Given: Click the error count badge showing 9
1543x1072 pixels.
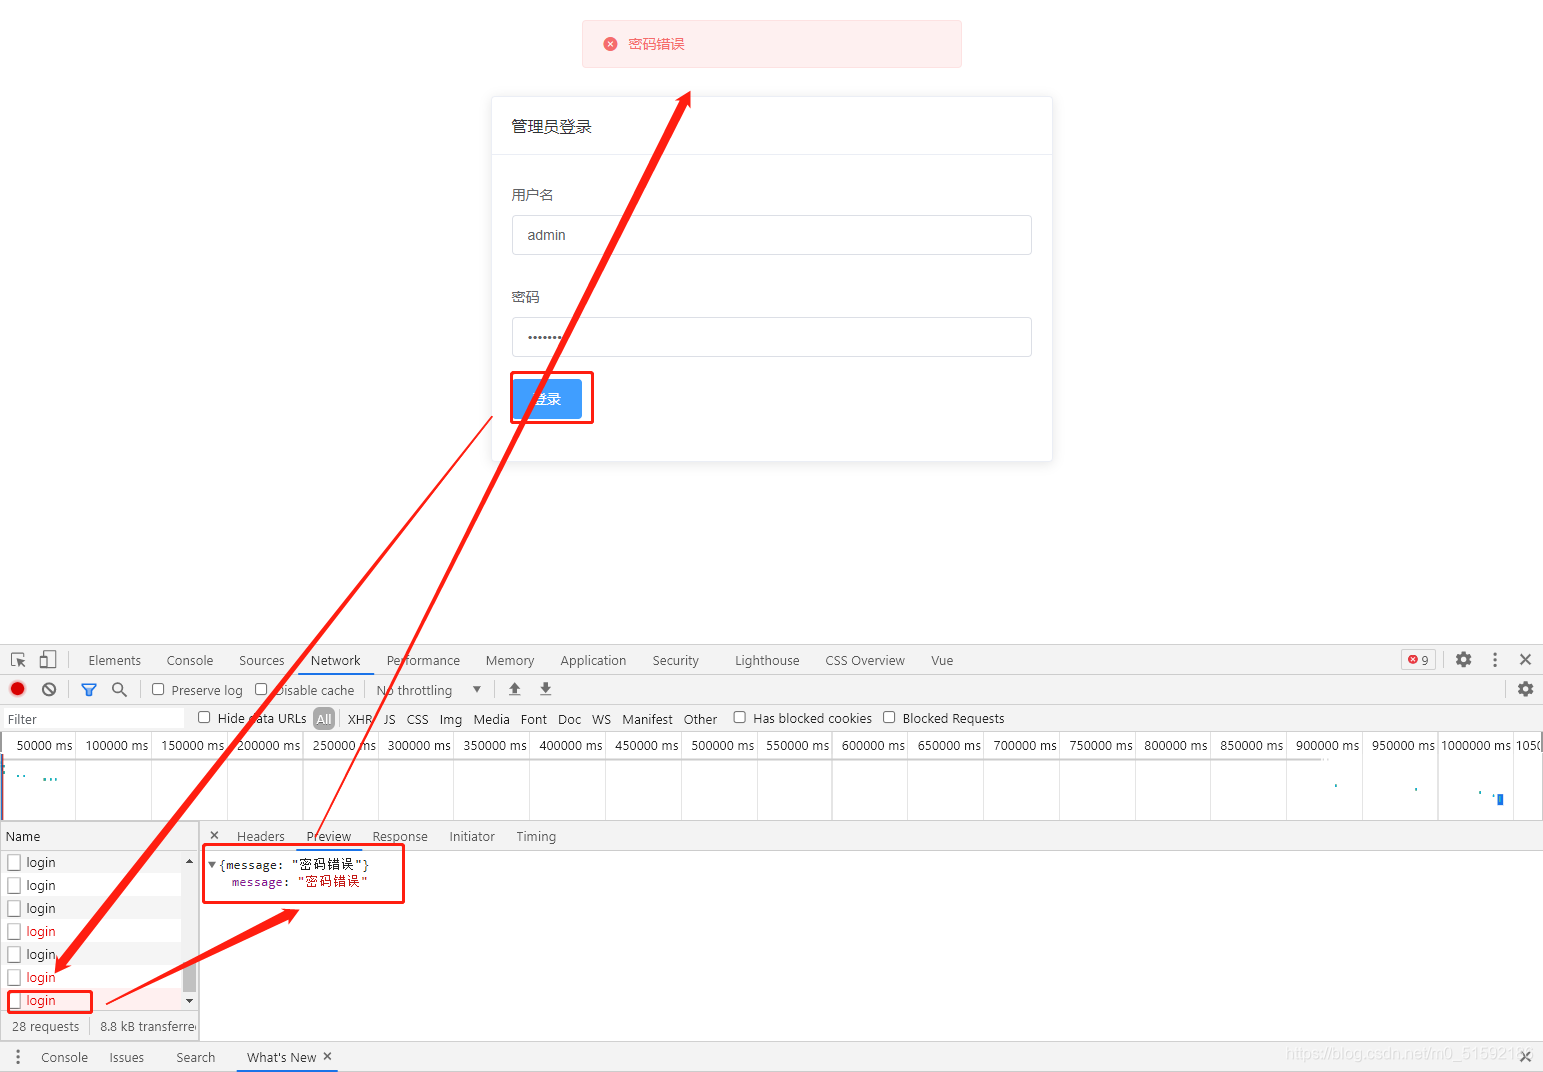Looking at the screenshot, I should click(x=1418, y=660).
